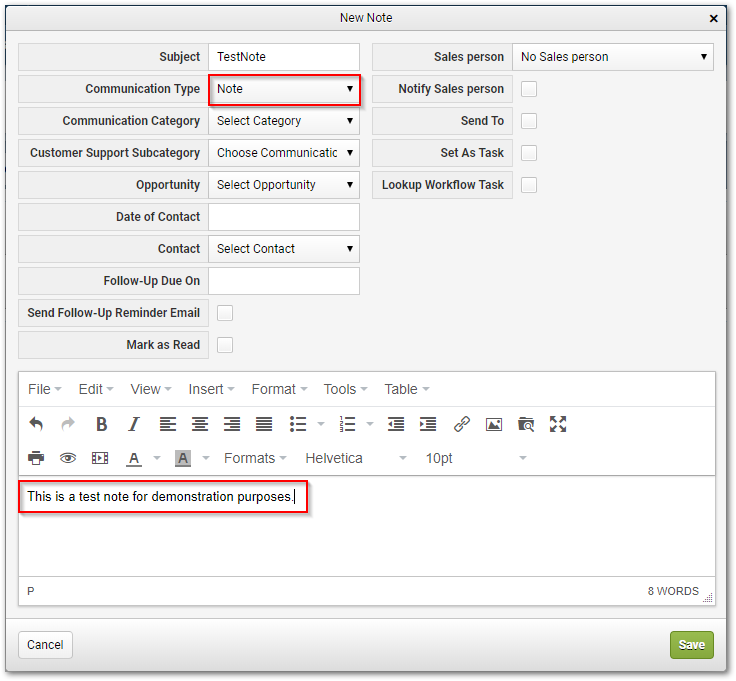Image resolution: width=736 pixels, height=681 pixels.
Task: Save the new note
Action: click(691, 645)
